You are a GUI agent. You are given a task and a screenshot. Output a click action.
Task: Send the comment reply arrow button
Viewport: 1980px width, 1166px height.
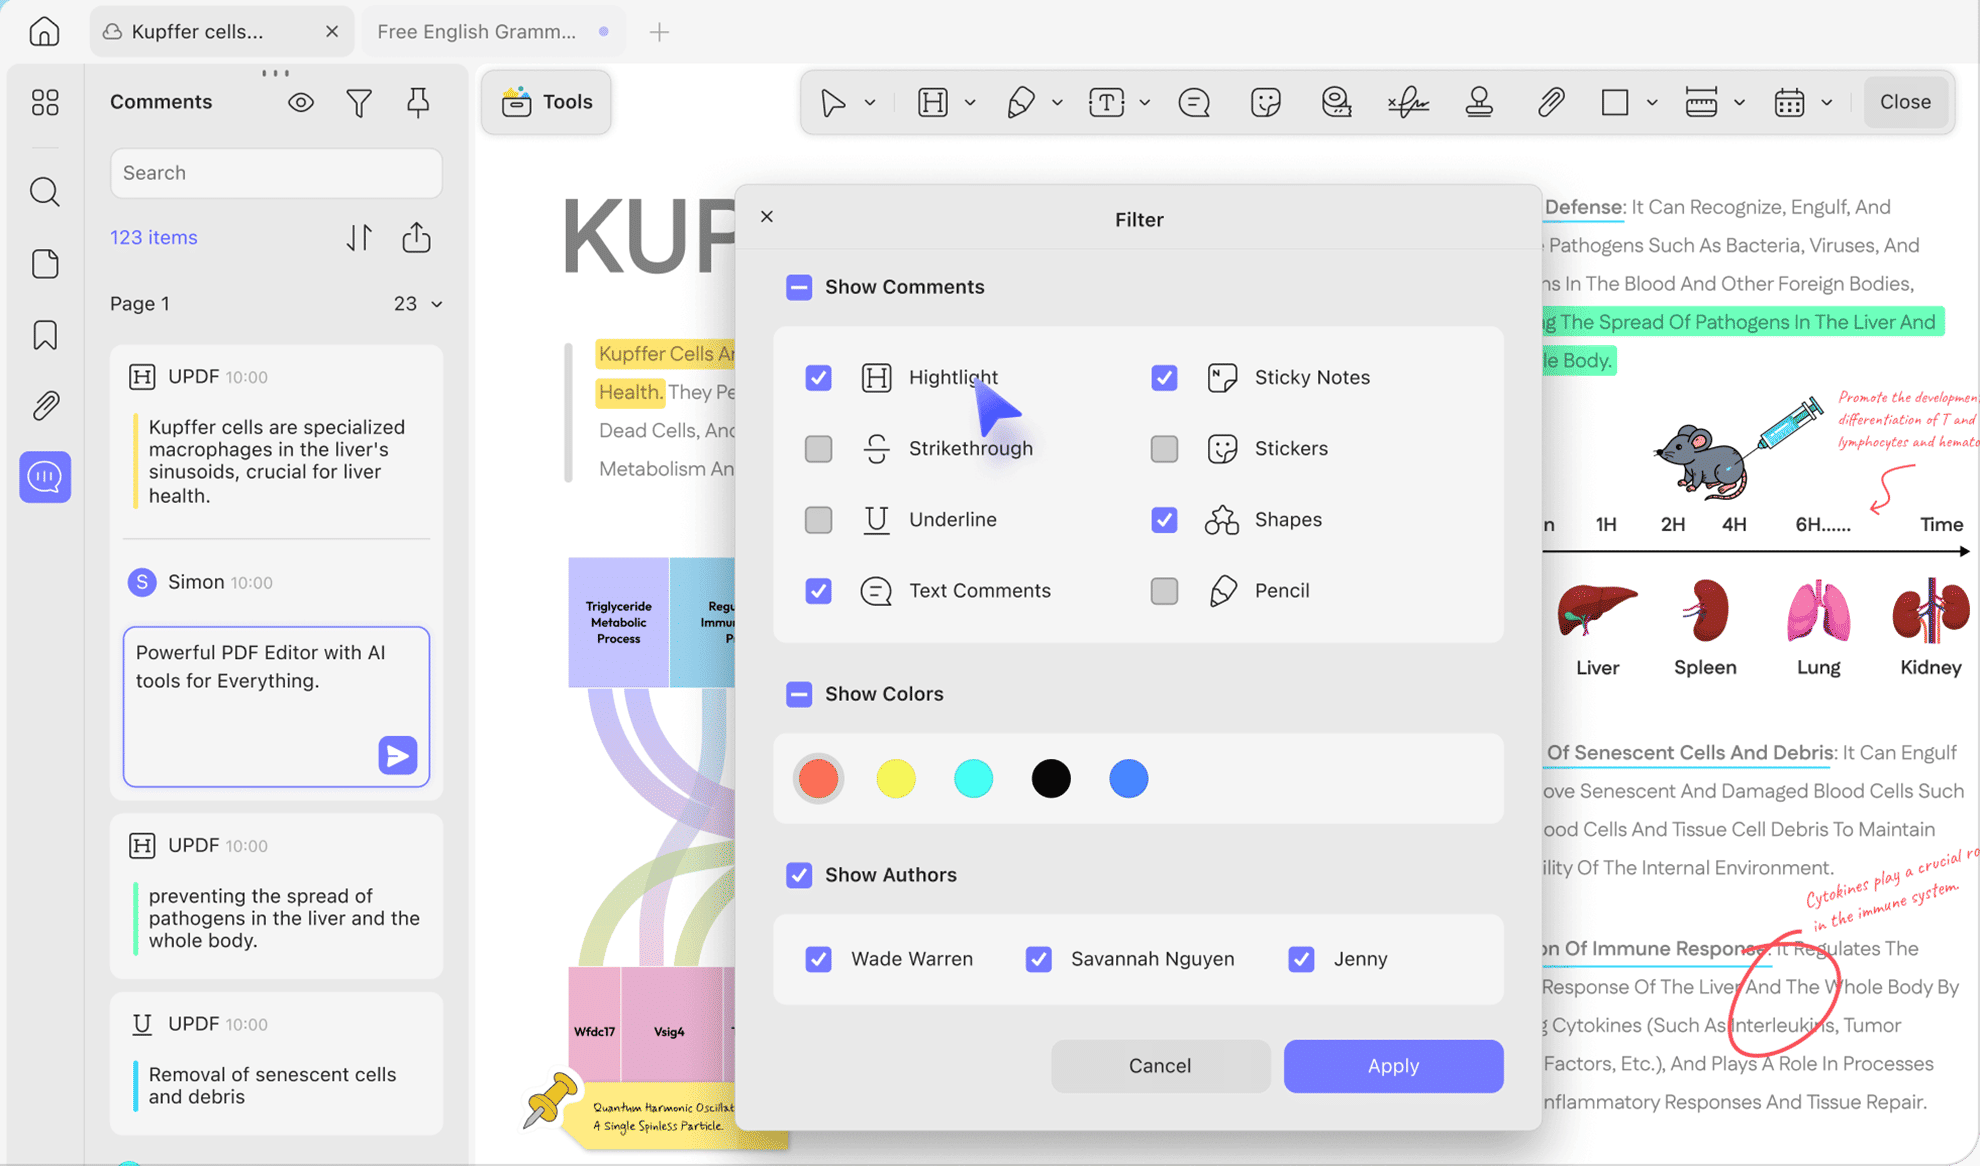point(397,755)
